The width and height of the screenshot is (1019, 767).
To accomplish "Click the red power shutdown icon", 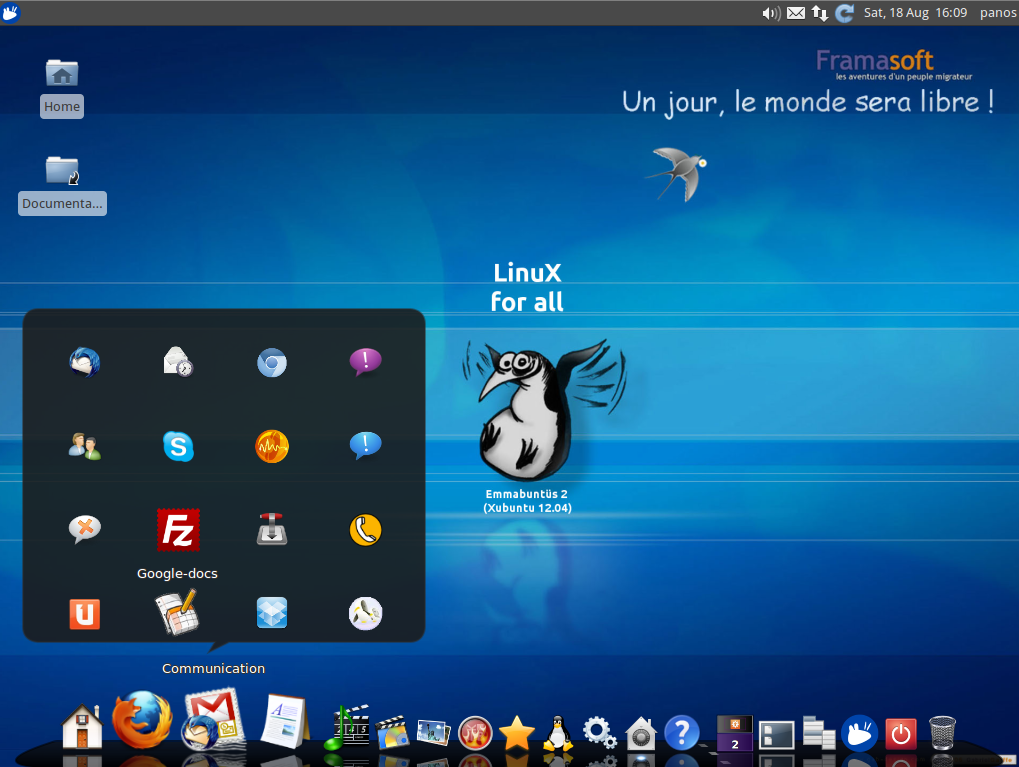I will (901, 733).
